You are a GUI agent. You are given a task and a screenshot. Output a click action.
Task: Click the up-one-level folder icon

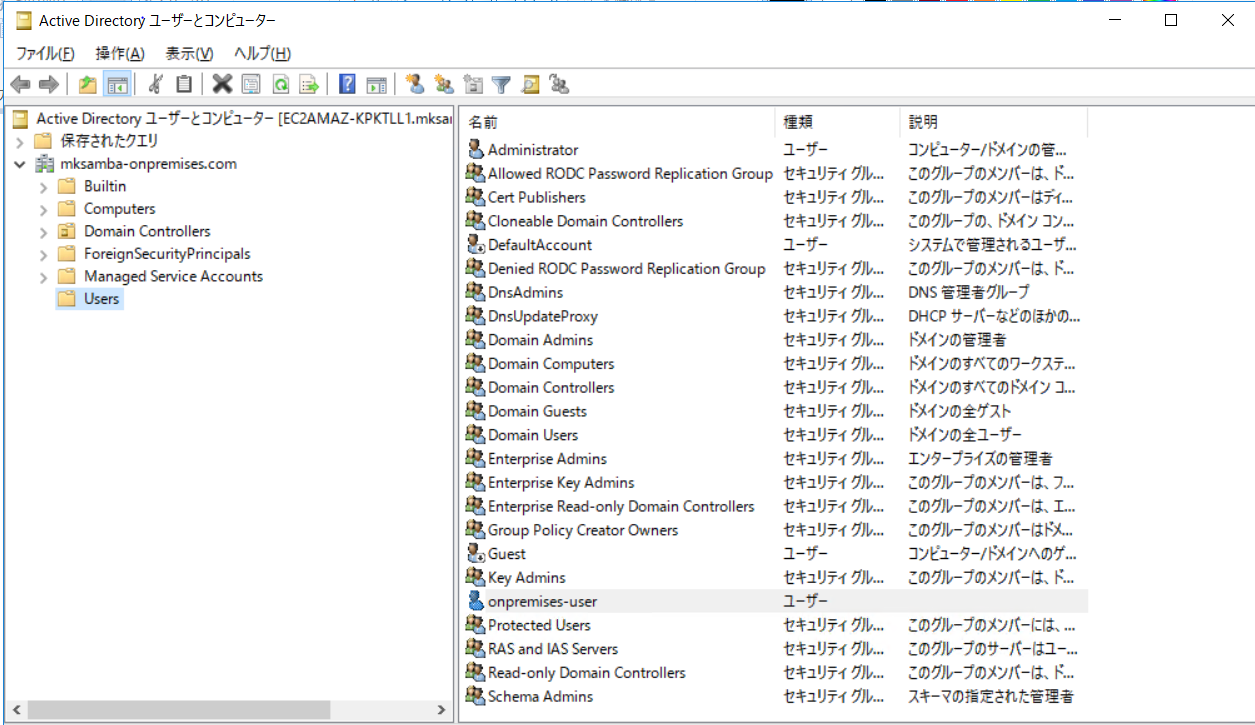point(88,84)
